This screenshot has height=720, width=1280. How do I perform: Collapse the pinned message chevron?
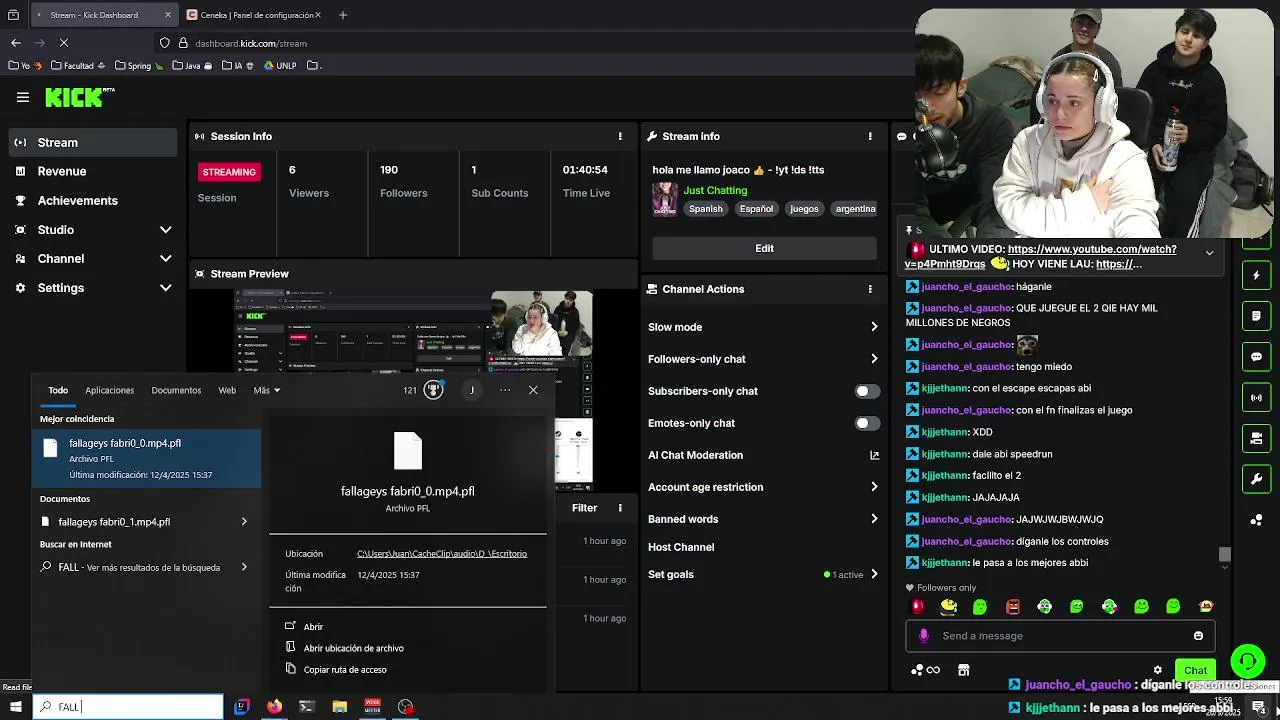1209,253
